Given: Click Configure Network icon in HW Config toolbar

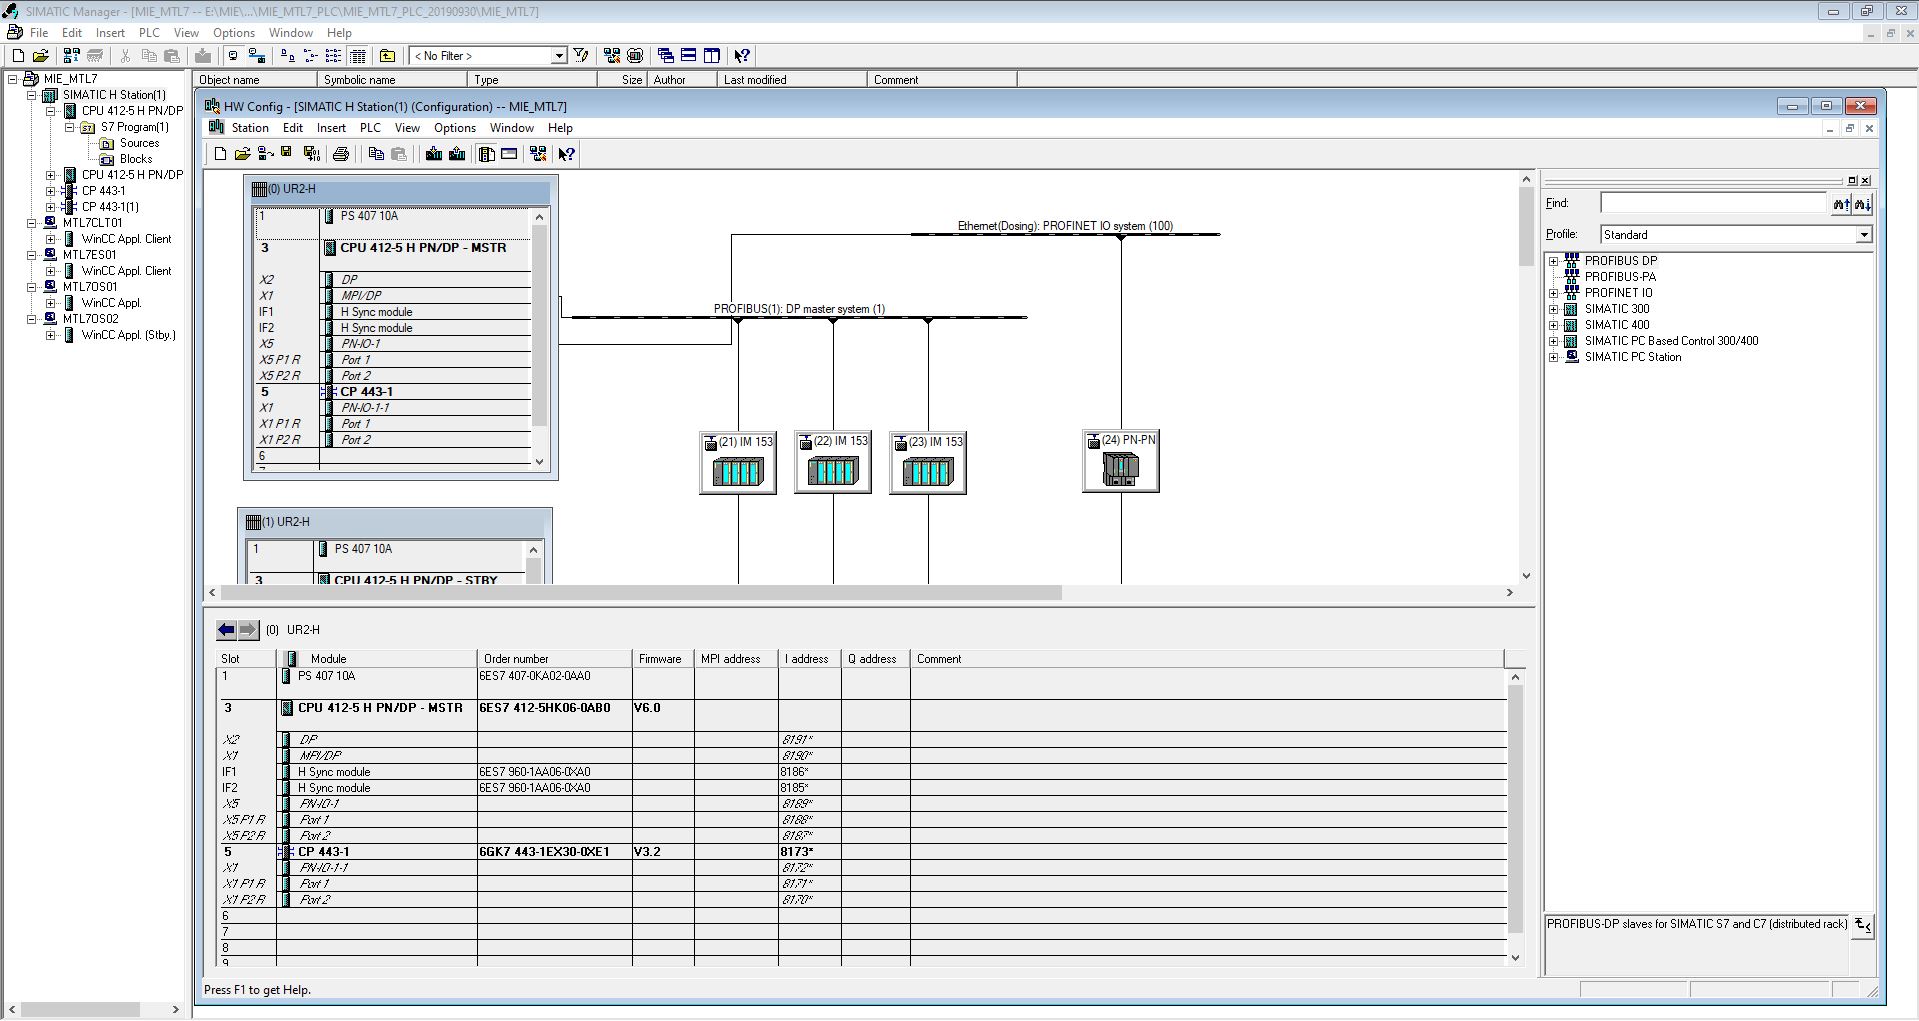Looking at the screenshot, I should 538,154.
